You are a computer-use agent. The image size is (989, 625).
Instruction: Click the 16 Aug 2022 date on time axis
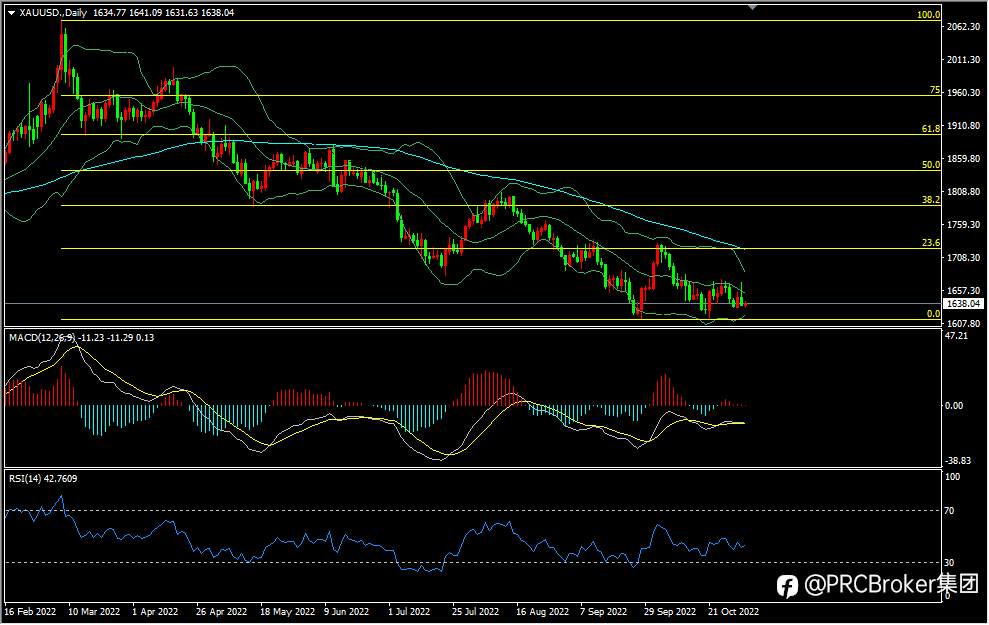tap(542, 612)
